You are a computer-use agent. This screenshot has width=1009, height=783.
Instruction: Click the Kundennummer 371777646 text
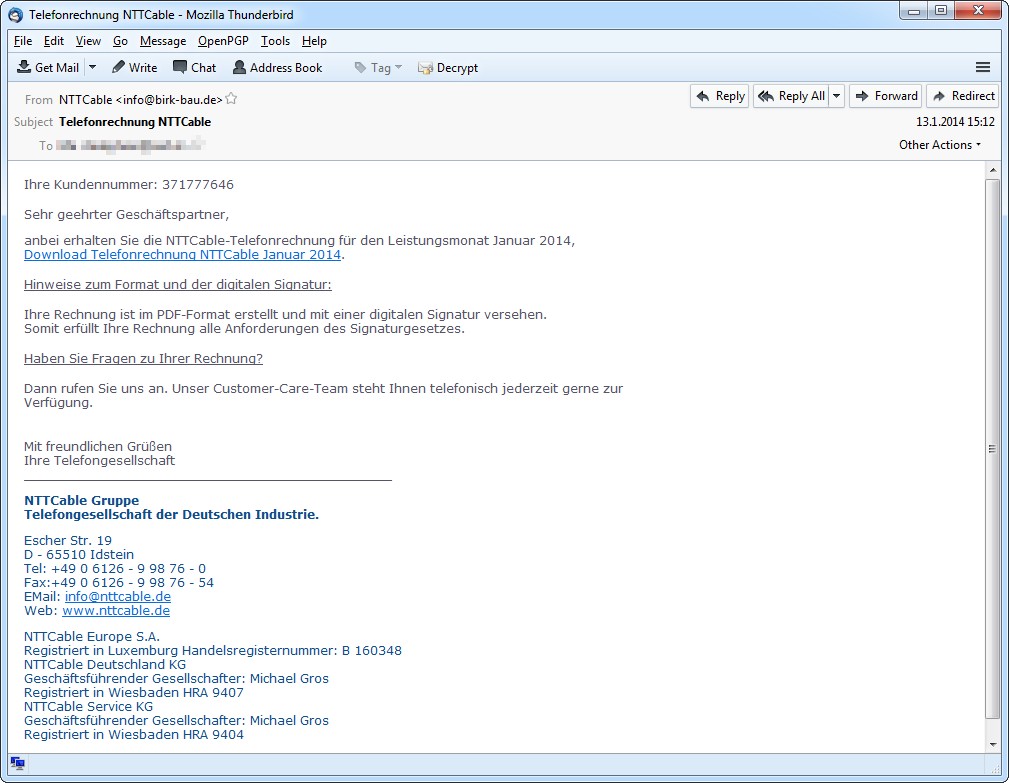(x=129, y=185)
